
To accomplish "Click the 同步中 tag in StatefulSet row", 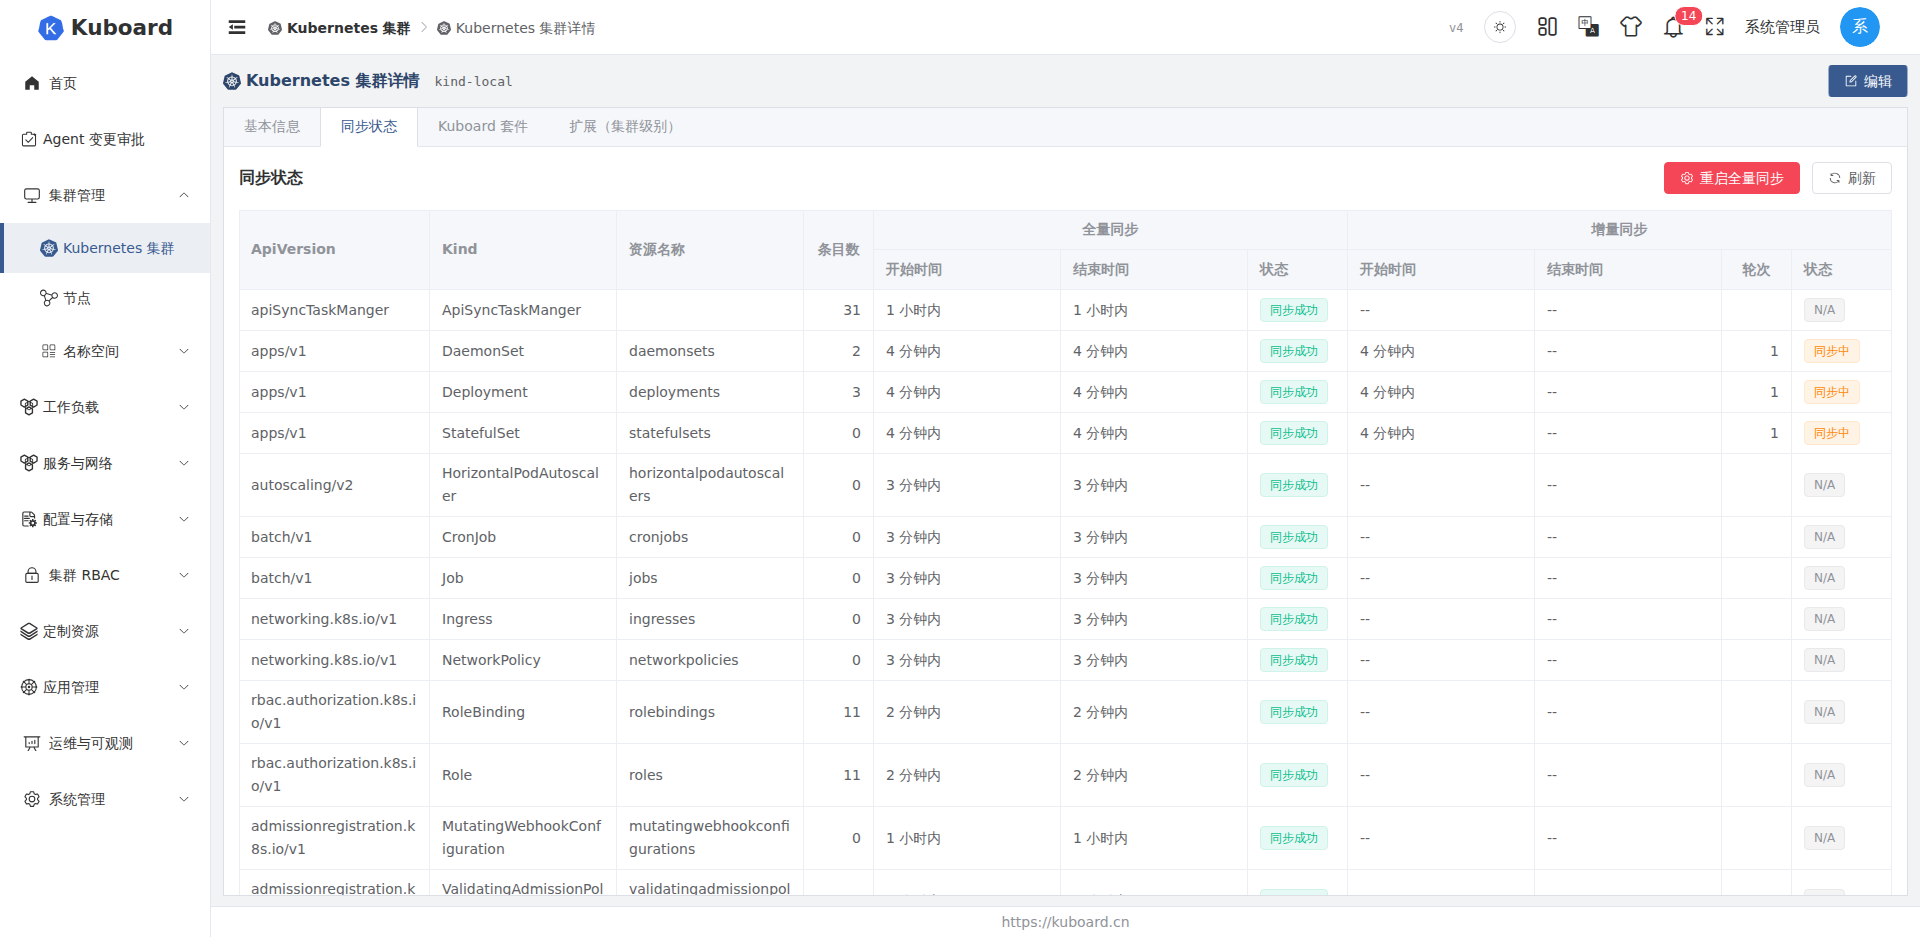I will tap(1832, 433).
